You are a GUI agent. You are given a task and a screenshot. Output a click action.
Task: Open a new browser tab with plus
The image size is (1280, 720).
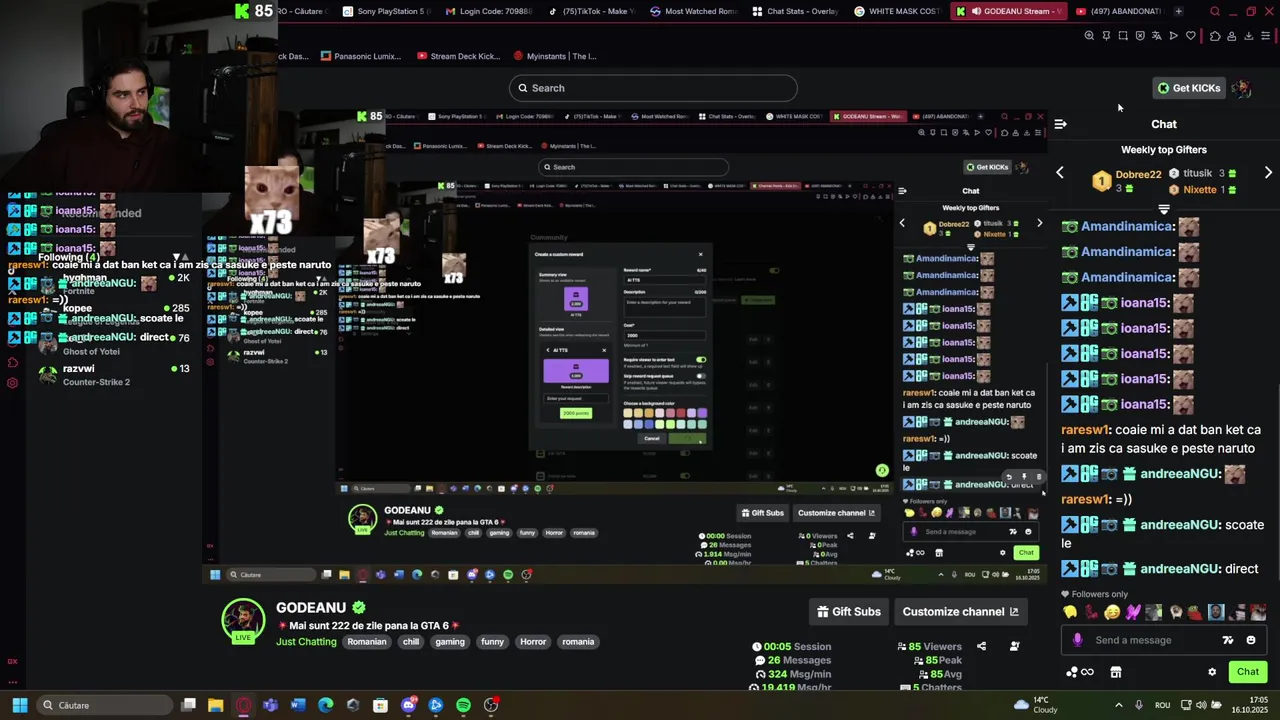pyautogui.click(x=1178, y=11)
